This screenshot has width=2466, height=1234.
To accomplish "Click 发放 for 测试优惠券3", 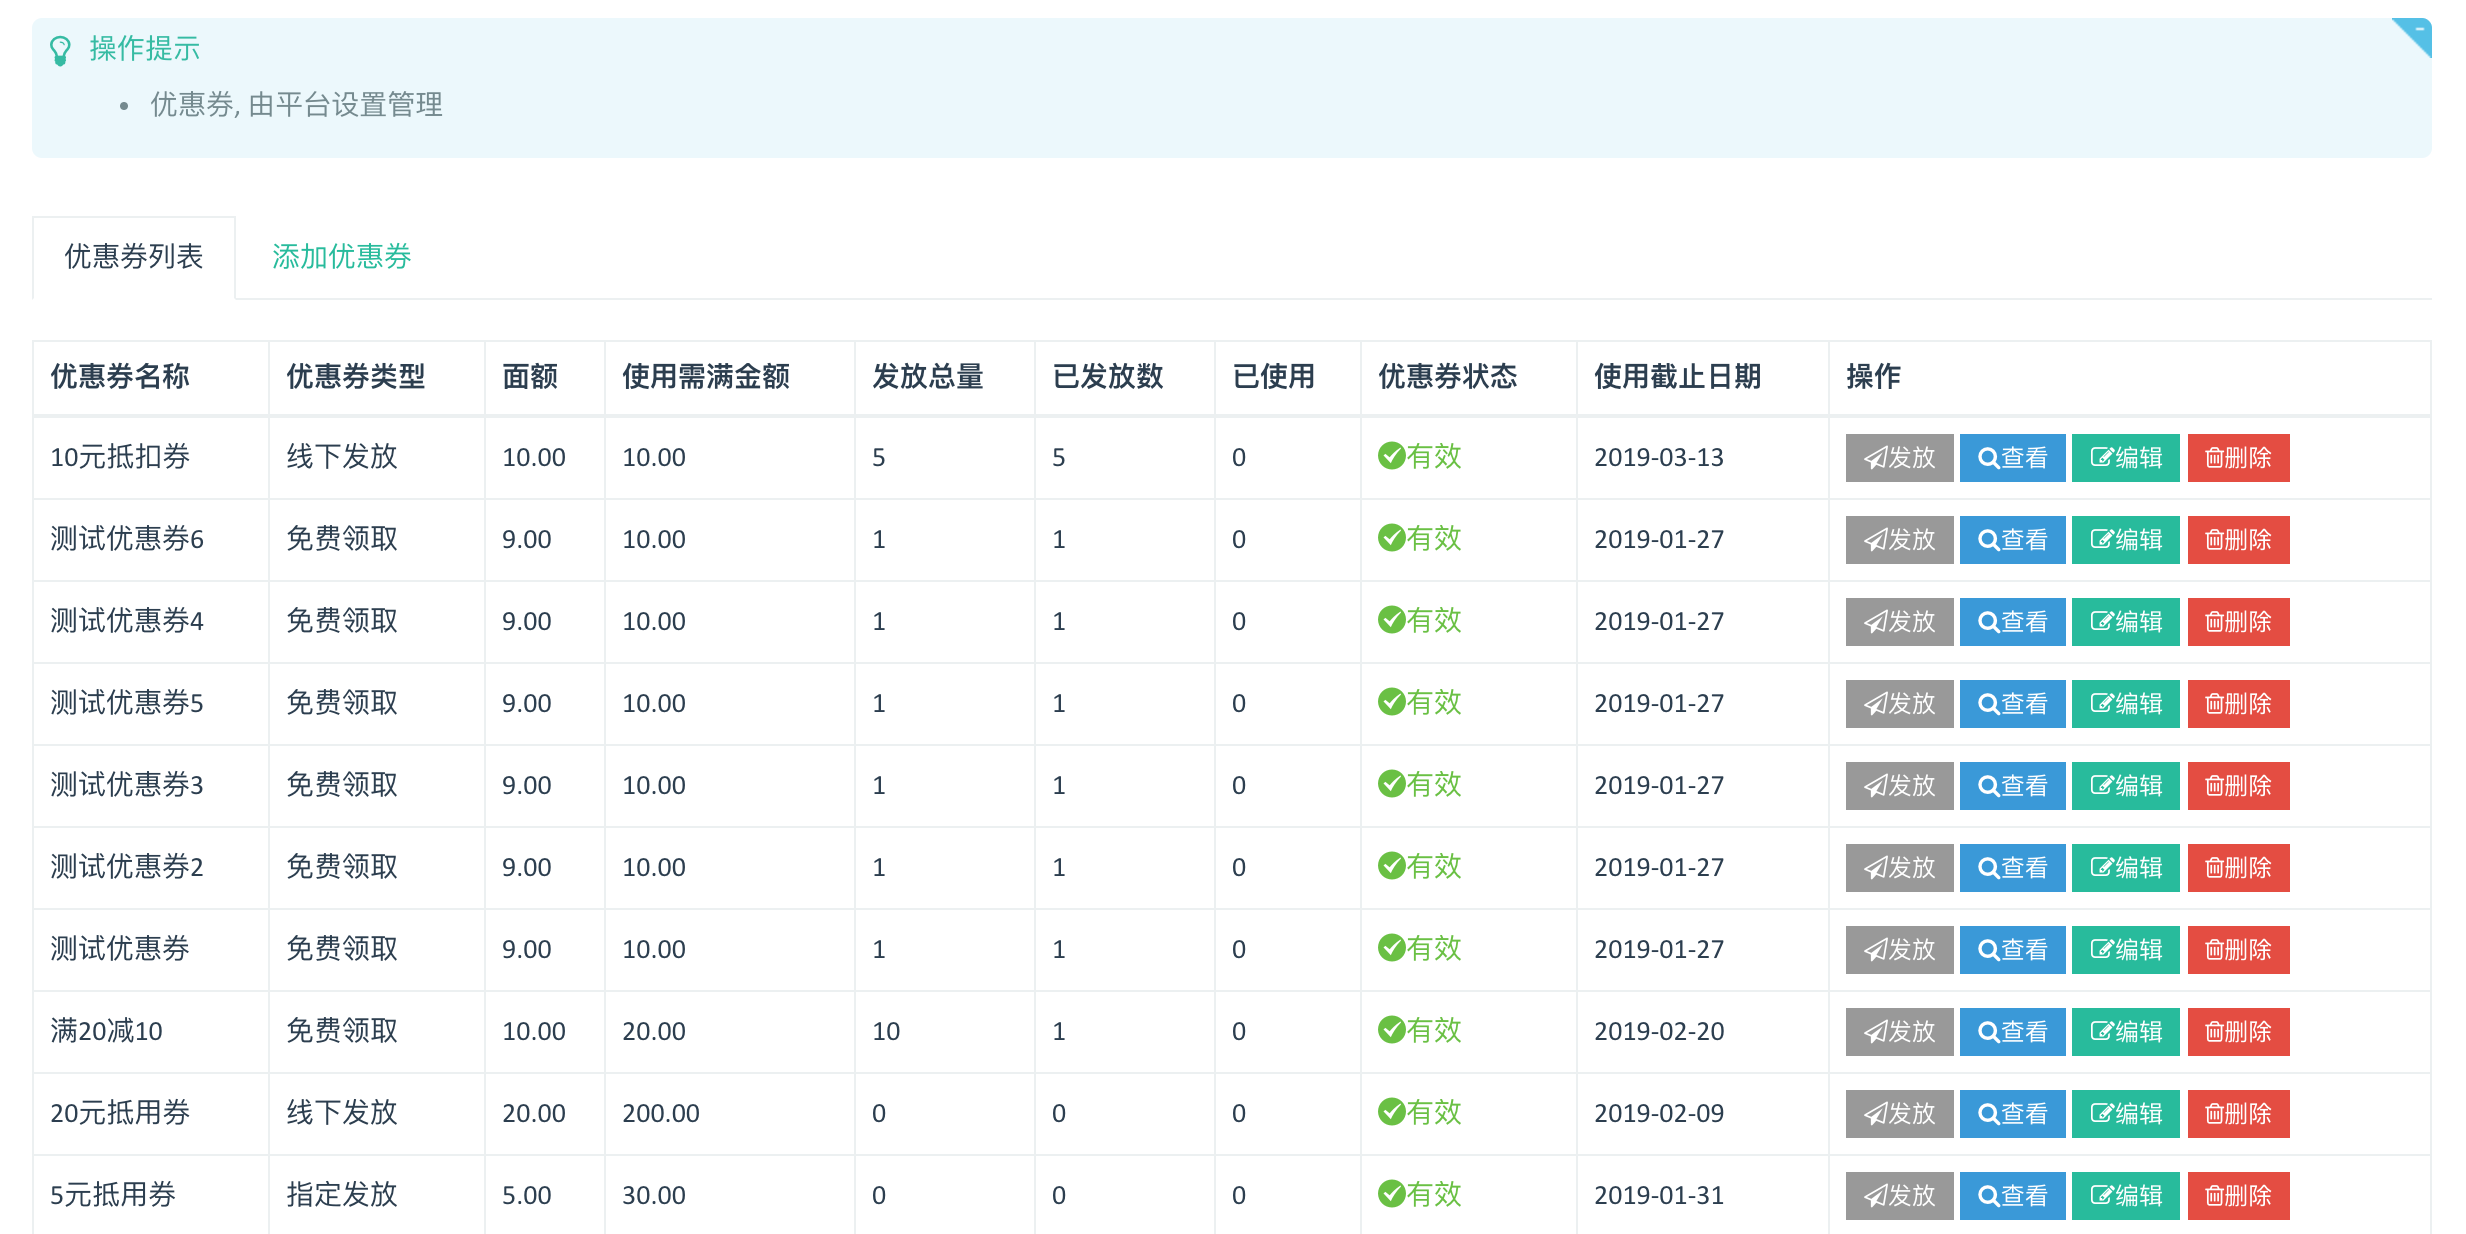I will coord(1899,786).
